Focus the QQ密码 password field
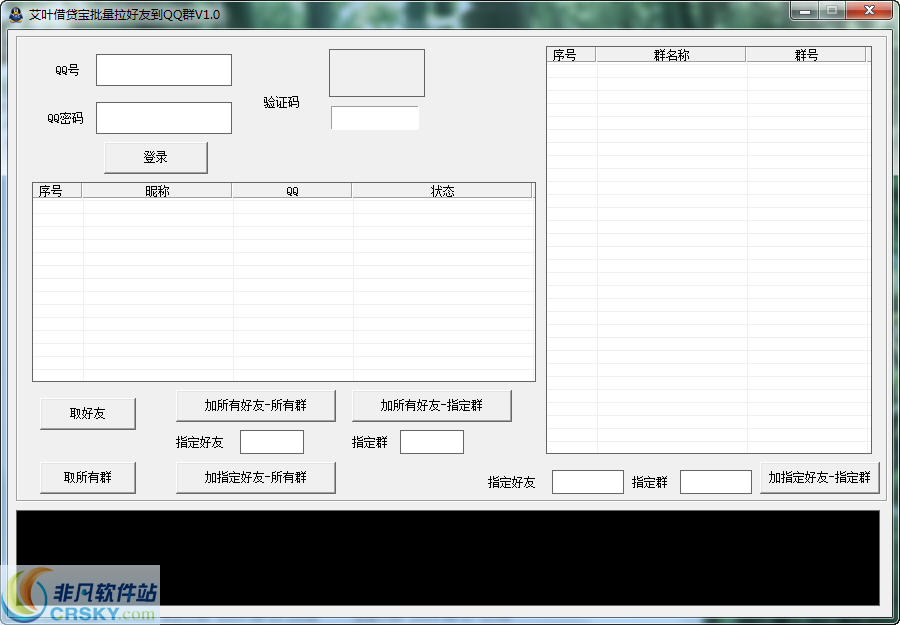The image size is (900, 625). (x=164, y=118)
